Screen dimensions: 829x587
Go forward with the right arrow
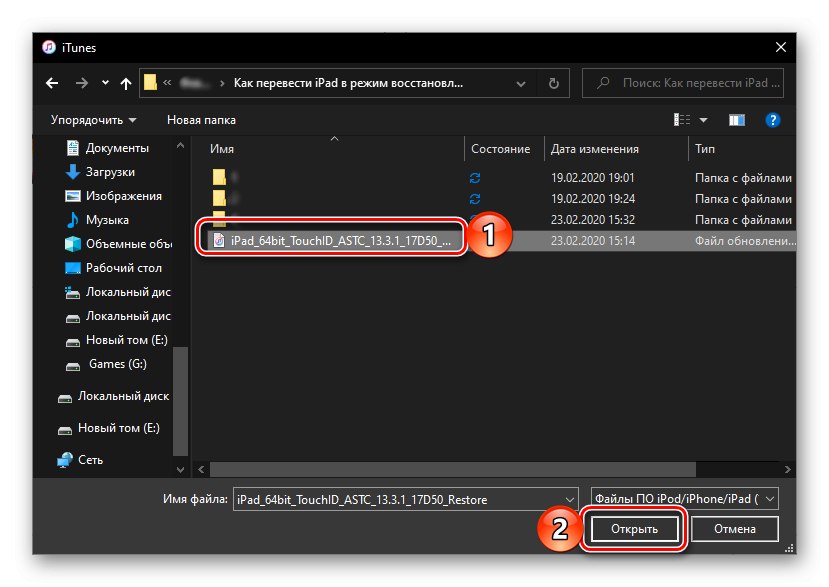click(x=81, y=83)
